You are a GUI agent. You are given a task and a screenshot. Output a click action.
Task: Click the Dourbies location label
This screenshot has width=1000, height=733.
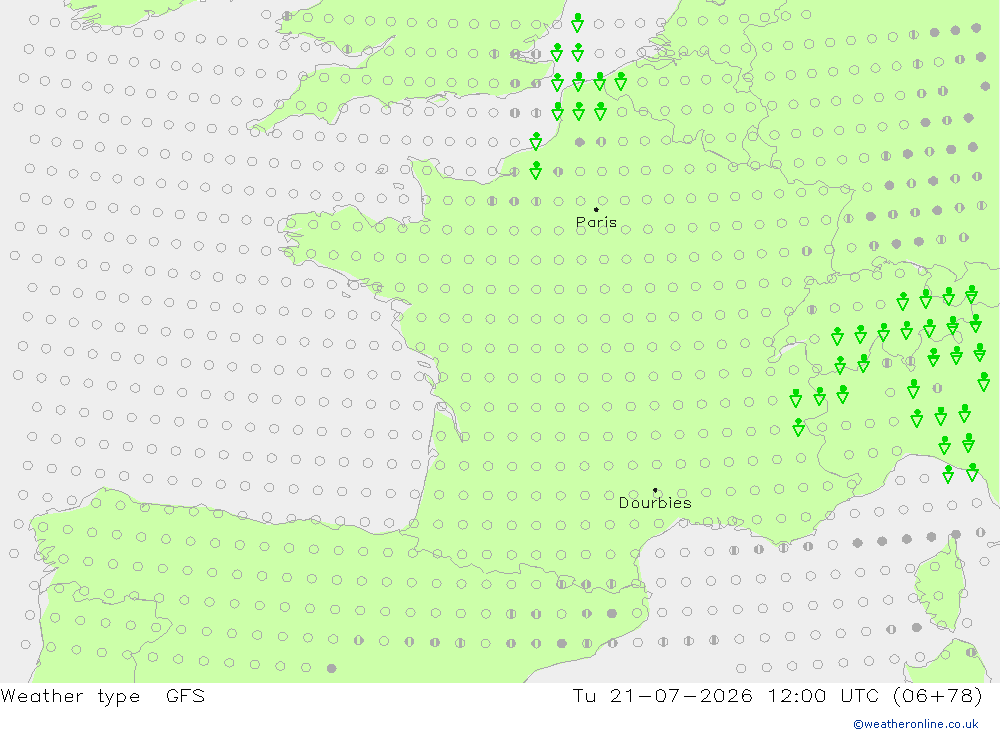point(655,503)
